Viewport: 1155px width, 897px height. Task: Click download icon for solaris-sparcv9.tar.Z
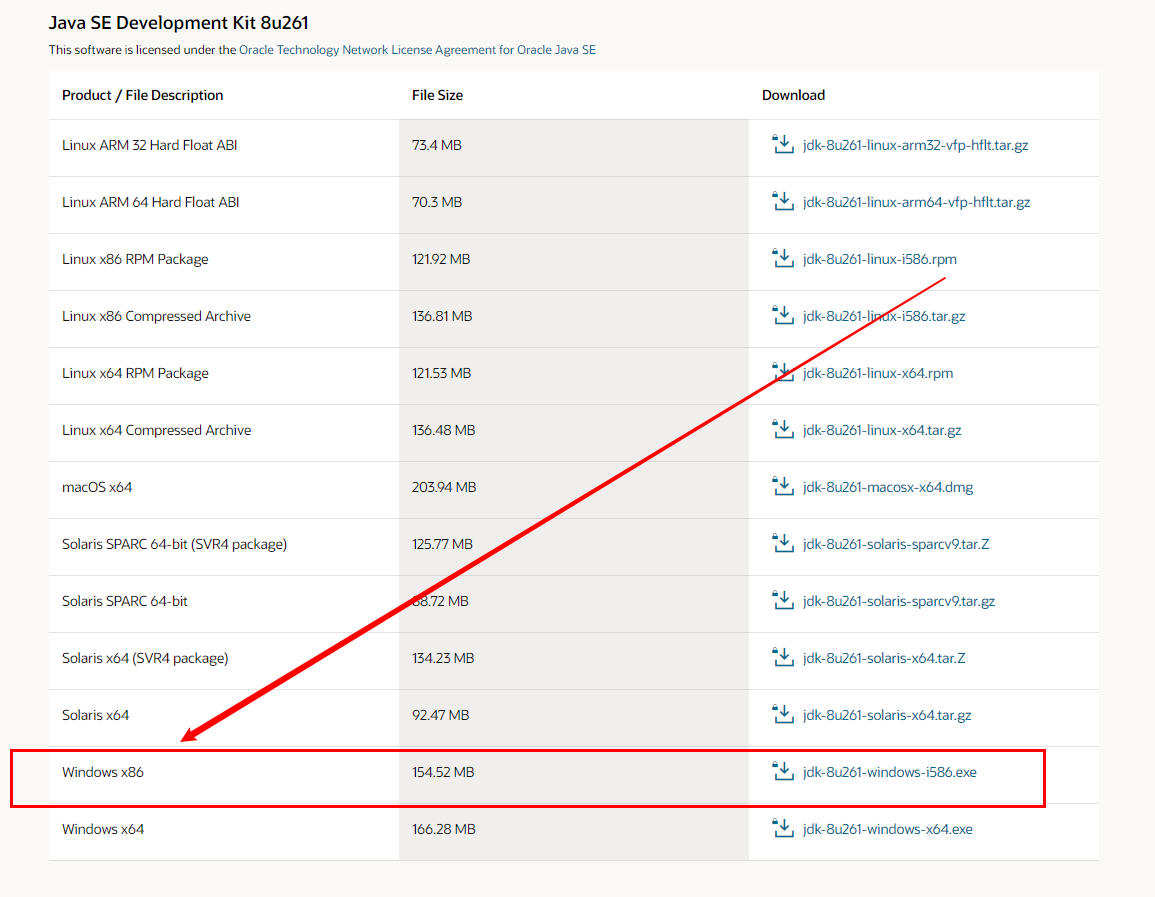tap(782, 544)
